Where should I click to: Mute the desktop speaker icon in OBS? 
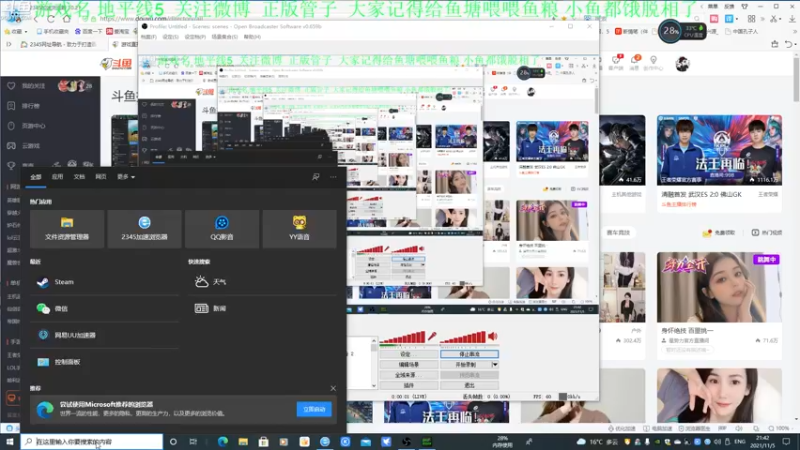492,336
